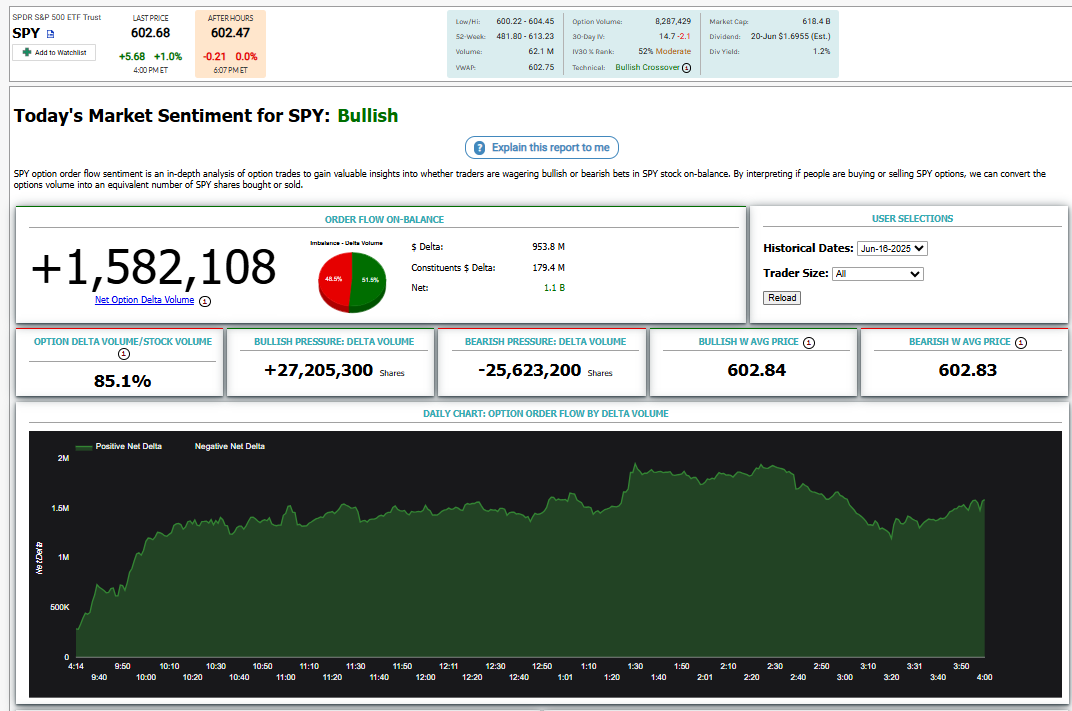Click the 953.8 M $ Delta value
1072x711 pixels.
(x=548, y=247)
